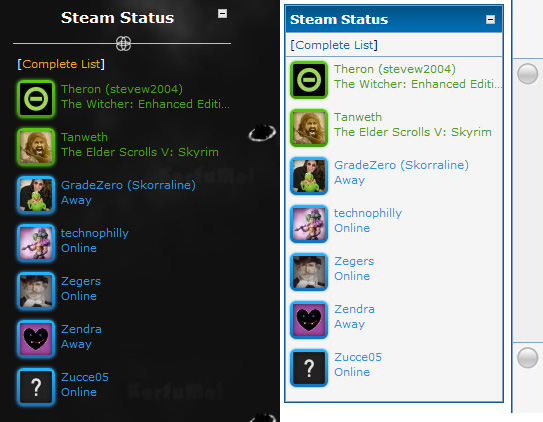This screenshot has height=422, width=543.
Task: Click Theron's avatar in light panel
Action: tap(309, 80)
